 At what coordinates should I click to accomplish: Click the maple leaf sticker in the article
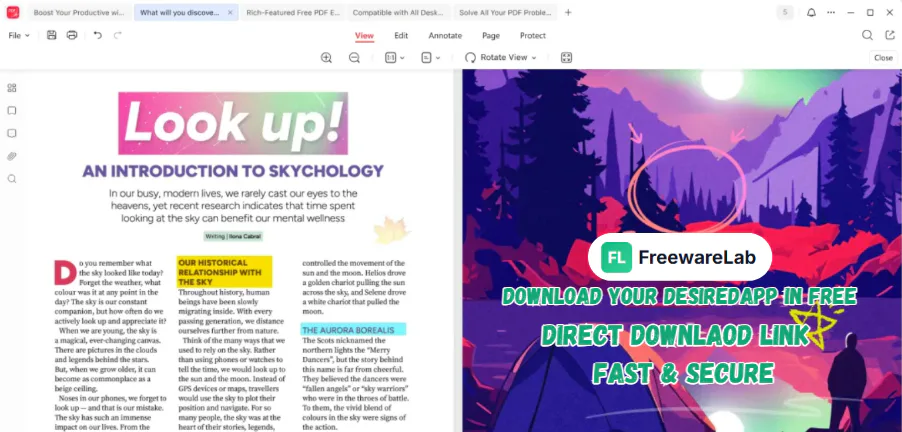tap(391, 231)
